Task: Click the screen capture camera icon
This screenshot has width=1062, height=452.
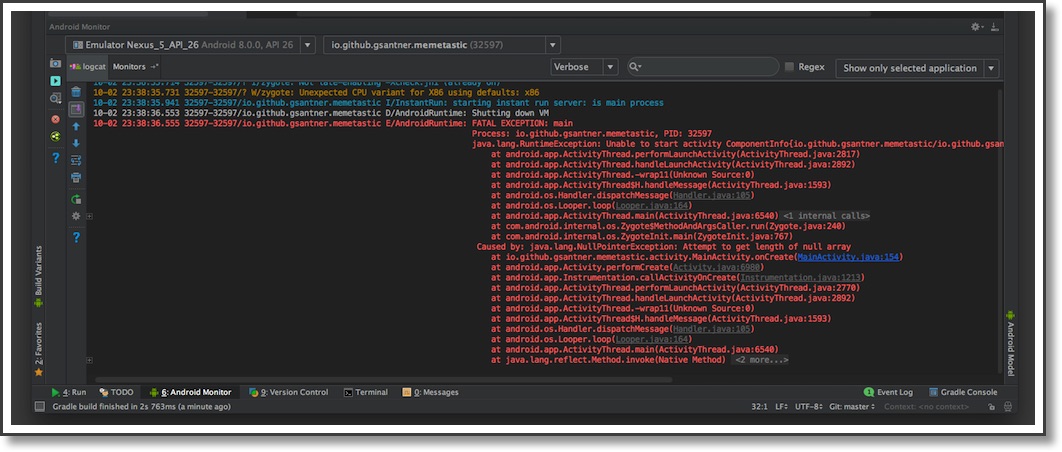Action: (56, 63)
